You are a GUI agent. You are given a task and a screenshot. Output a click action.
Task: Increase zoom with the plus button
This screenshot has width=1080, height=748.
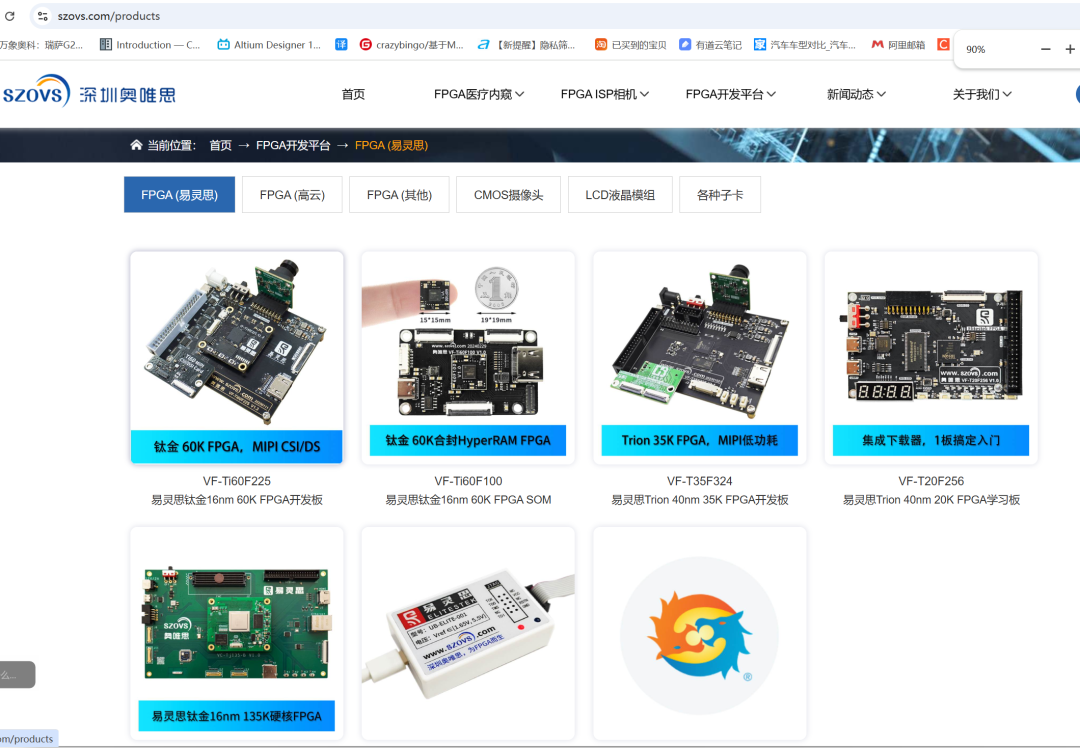point(1070,49)
